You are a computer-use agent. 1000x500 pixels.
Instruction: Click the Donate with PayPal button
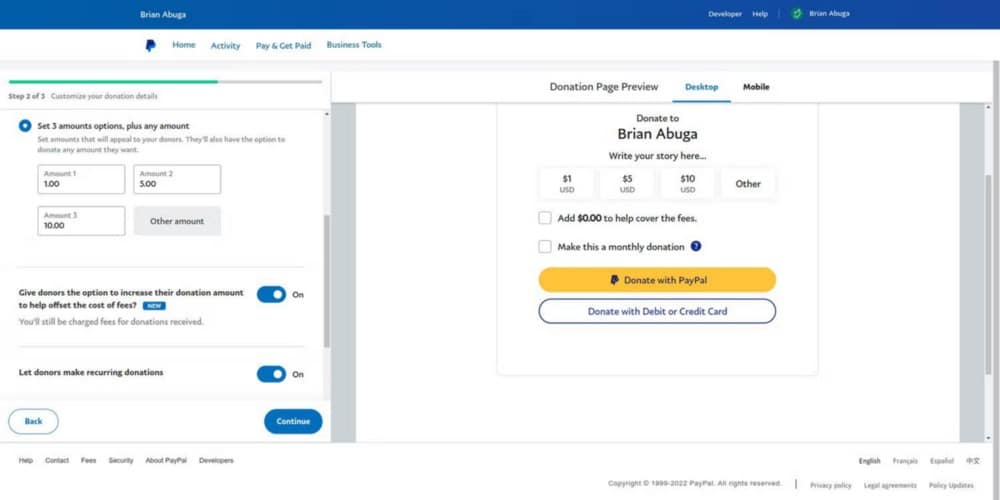click(657, 280)
